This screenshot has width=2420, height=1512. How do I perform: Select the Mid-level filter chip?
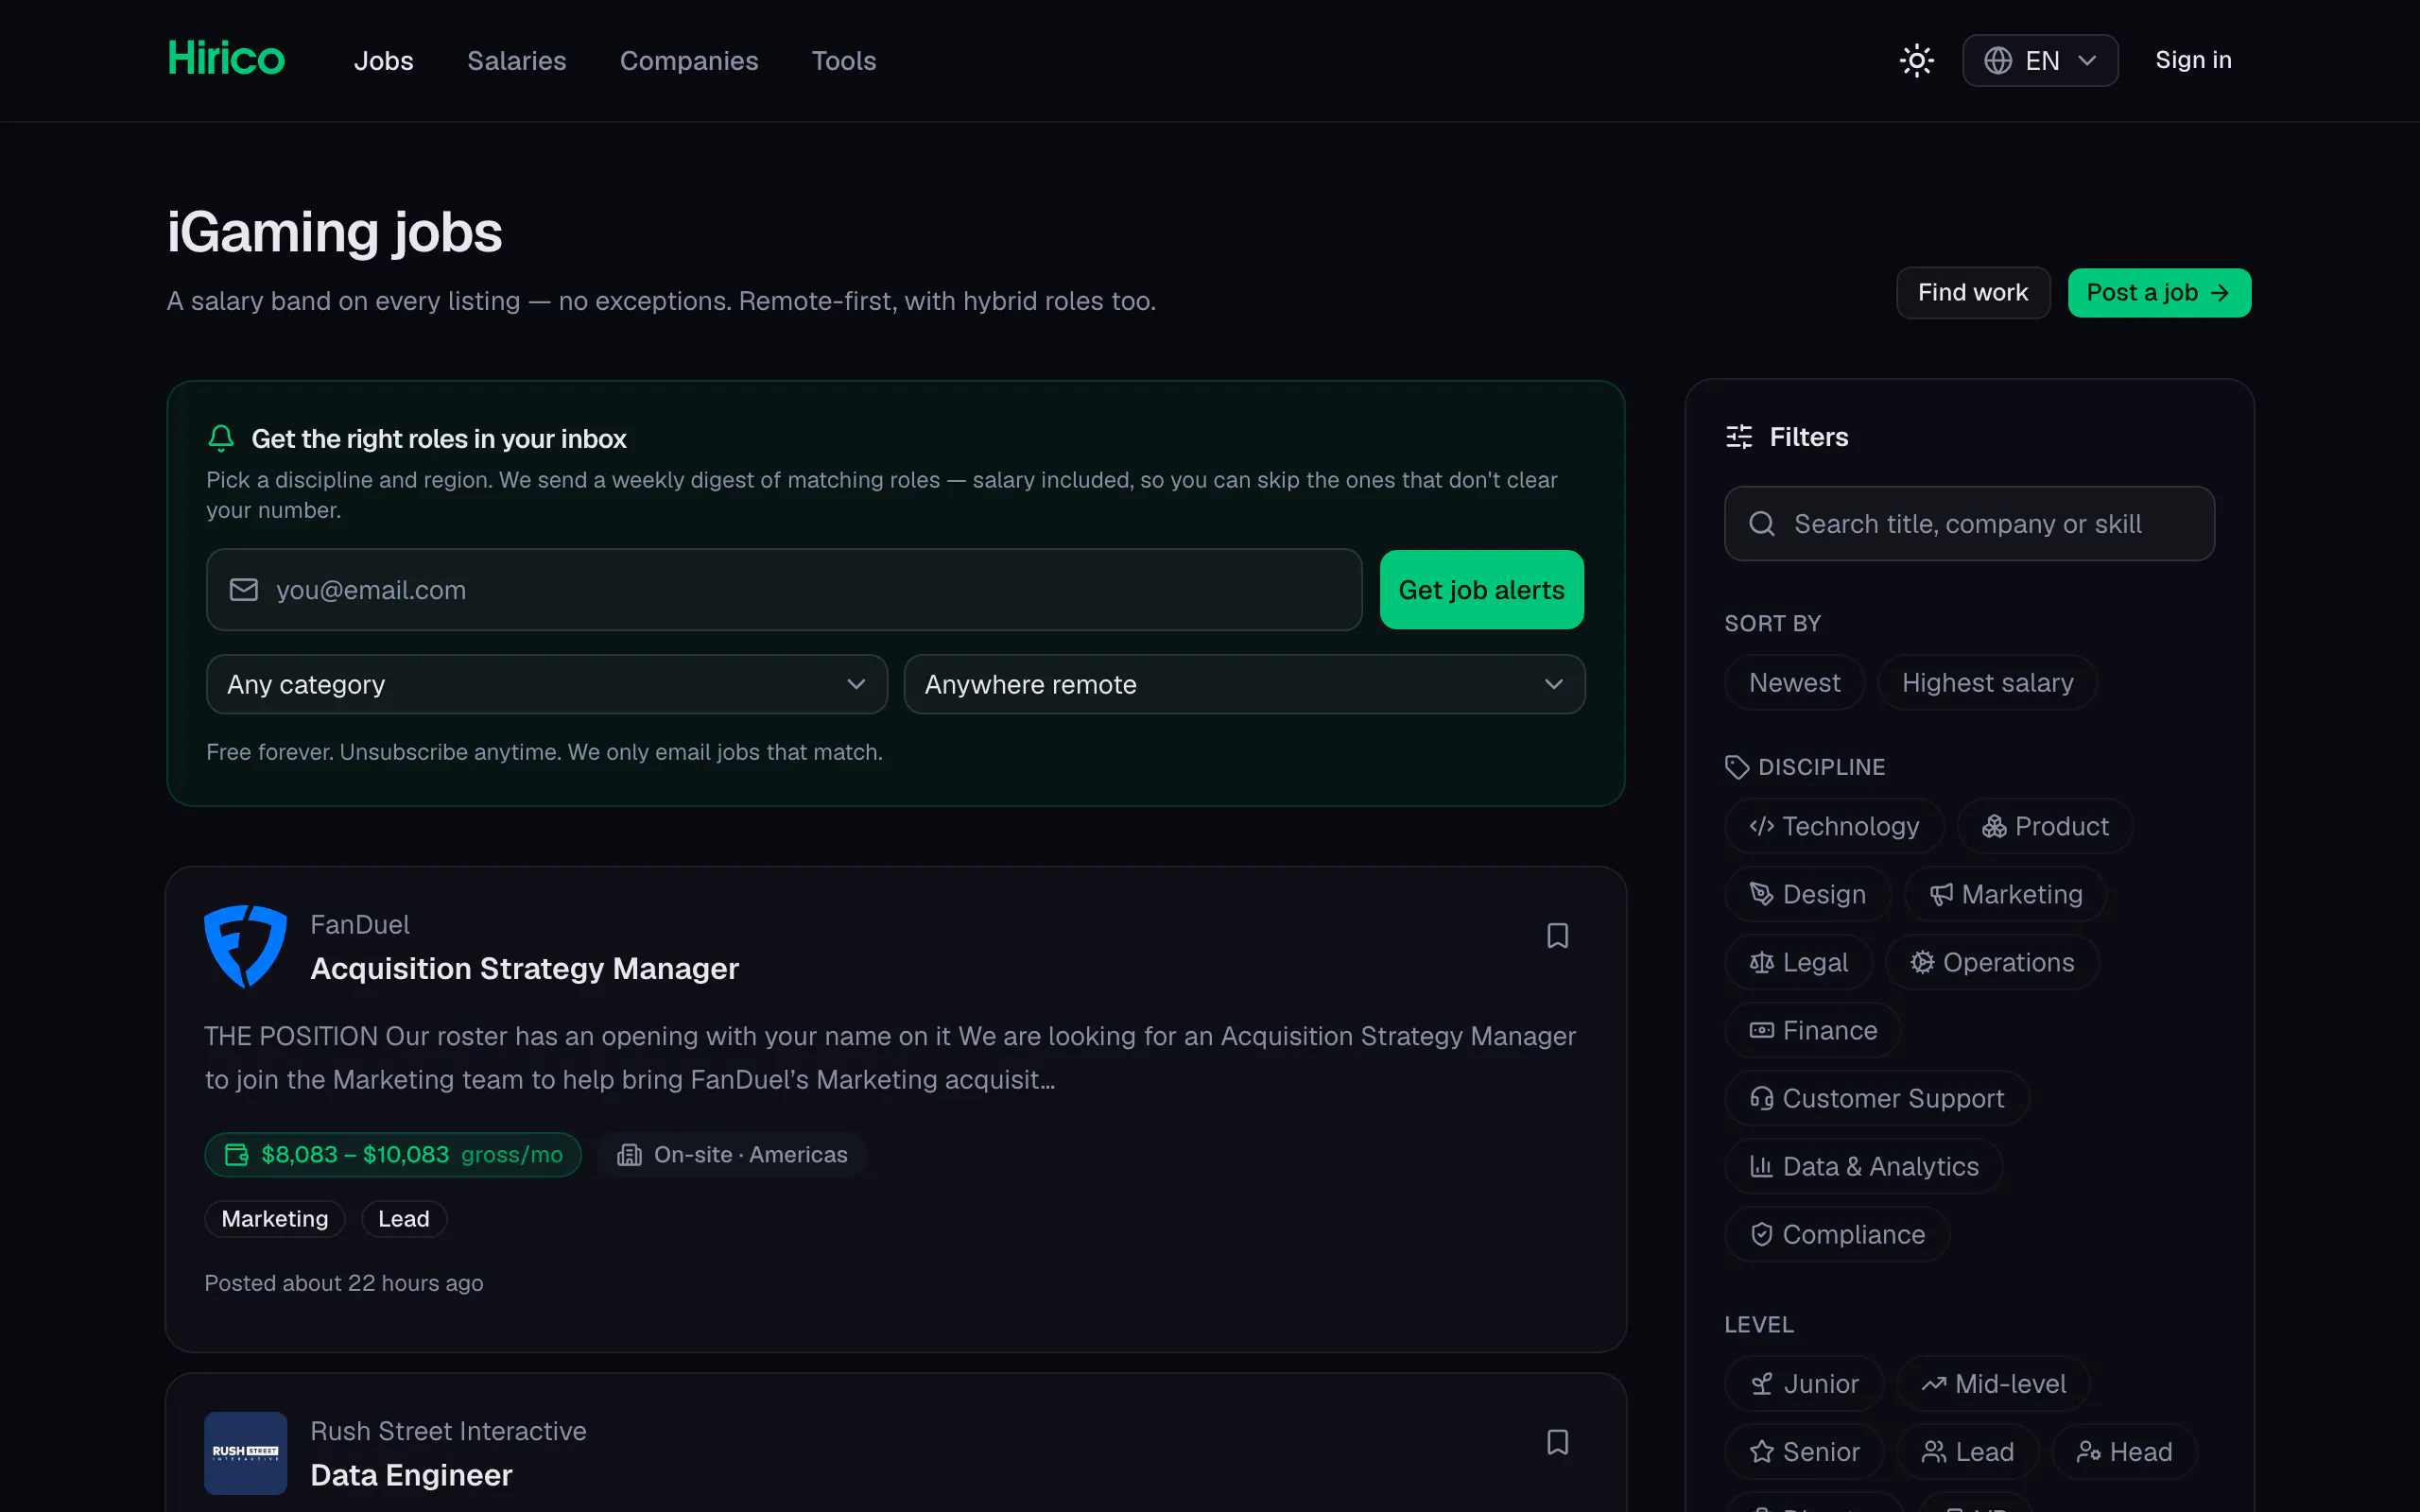tap(1993, 1383)
